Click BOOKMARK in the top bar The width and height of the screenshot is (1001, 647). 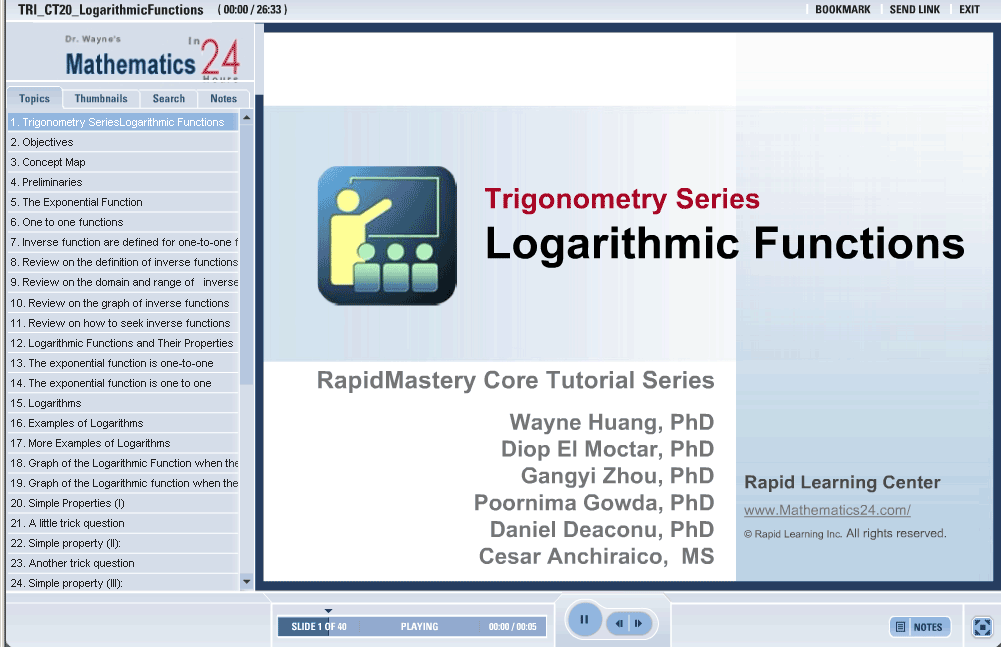[x=843, y=10]
